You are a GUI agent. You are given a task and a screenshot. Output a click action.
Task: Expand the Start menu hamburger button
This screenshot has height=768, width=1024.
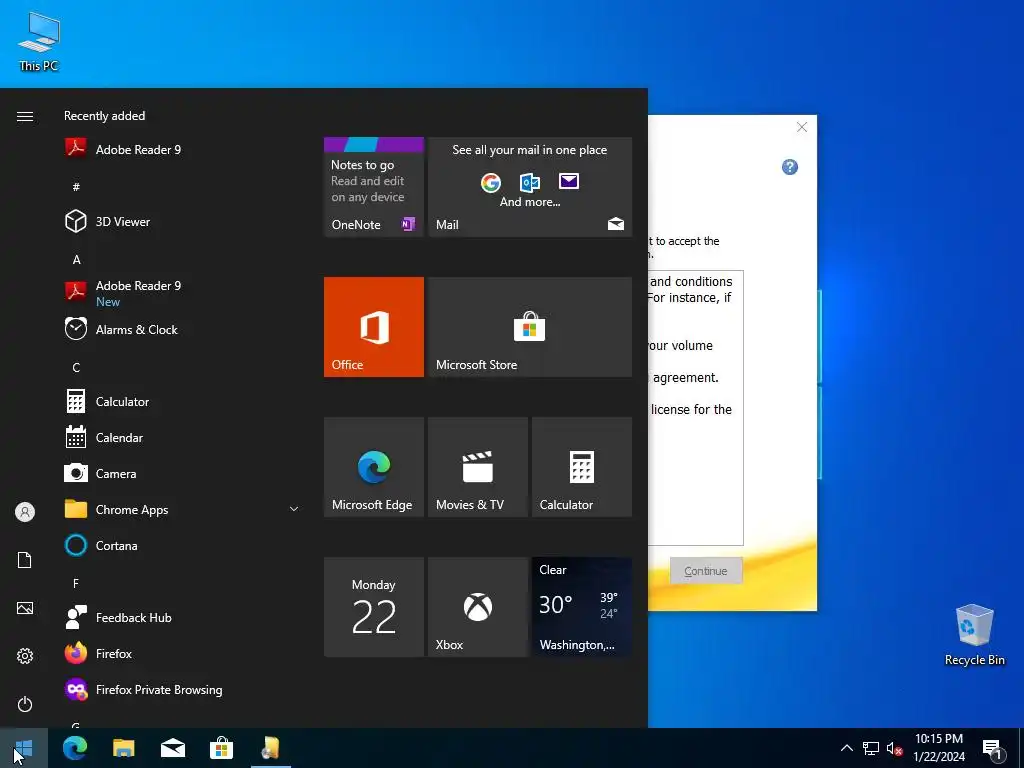pyautogui.click(x=25, y=116)
